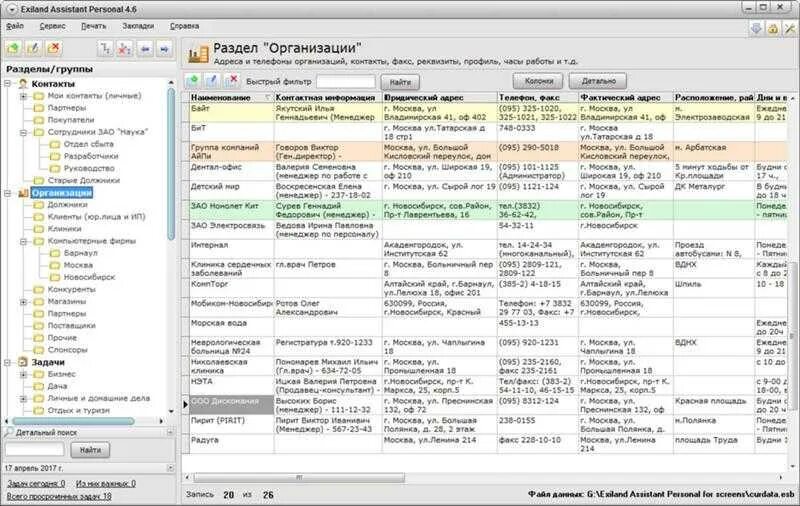The width and height of the screenshot is (800, 506).
Task: Collapse the Сотрудники ЗАО "Наука" folder
Action: click(23, 132)
